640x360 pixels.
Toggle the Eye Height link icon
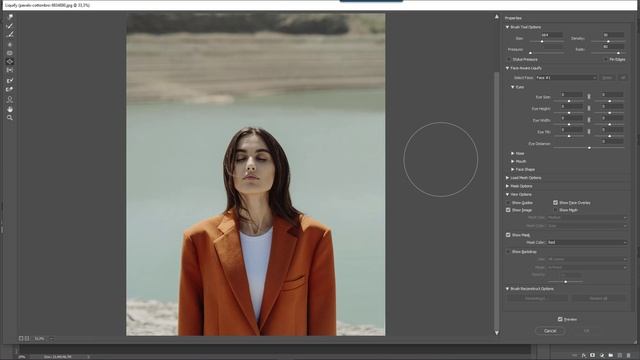coord(589,108)
